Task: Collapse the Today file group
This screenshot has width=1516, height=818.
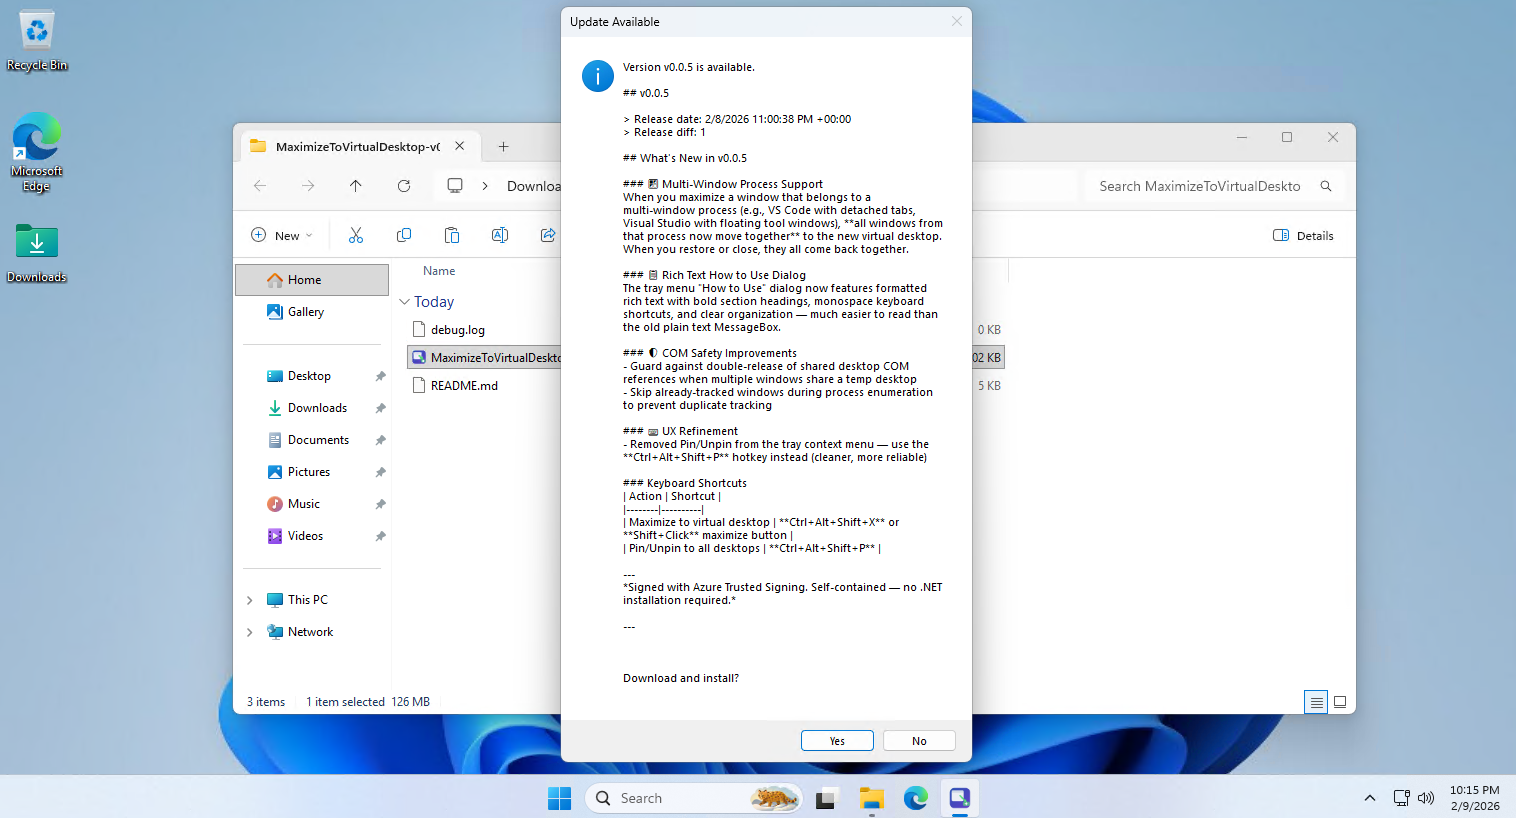Action: click(405, 302)
